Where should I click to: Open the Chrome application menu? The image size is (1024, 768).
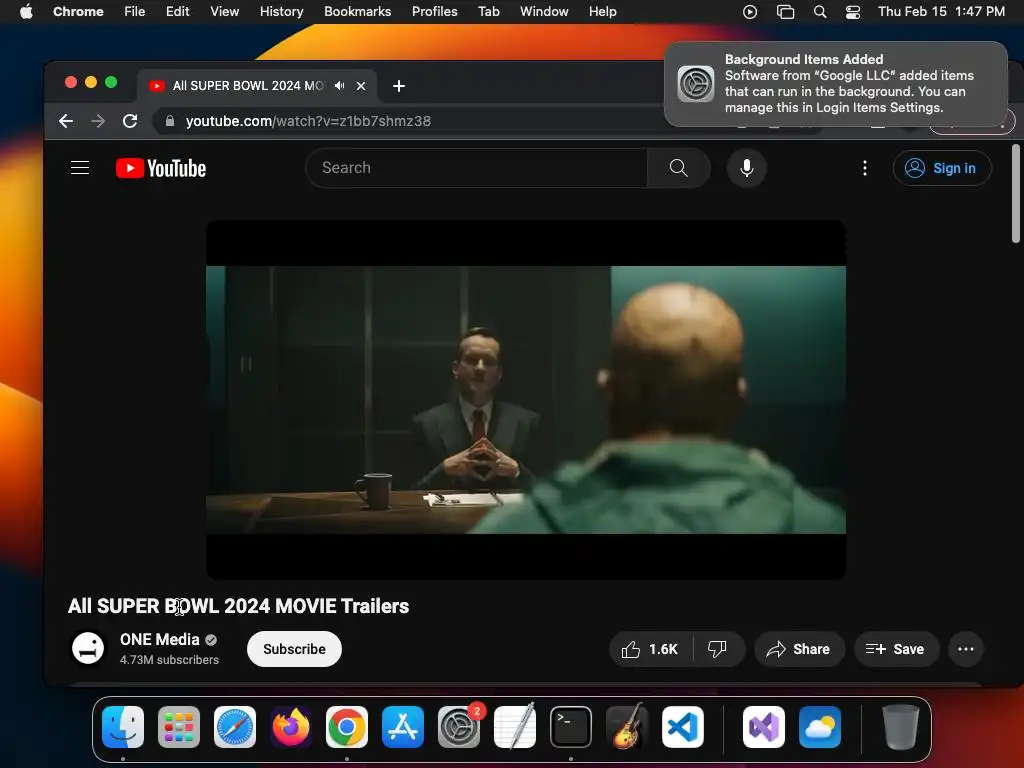[78, 12]
